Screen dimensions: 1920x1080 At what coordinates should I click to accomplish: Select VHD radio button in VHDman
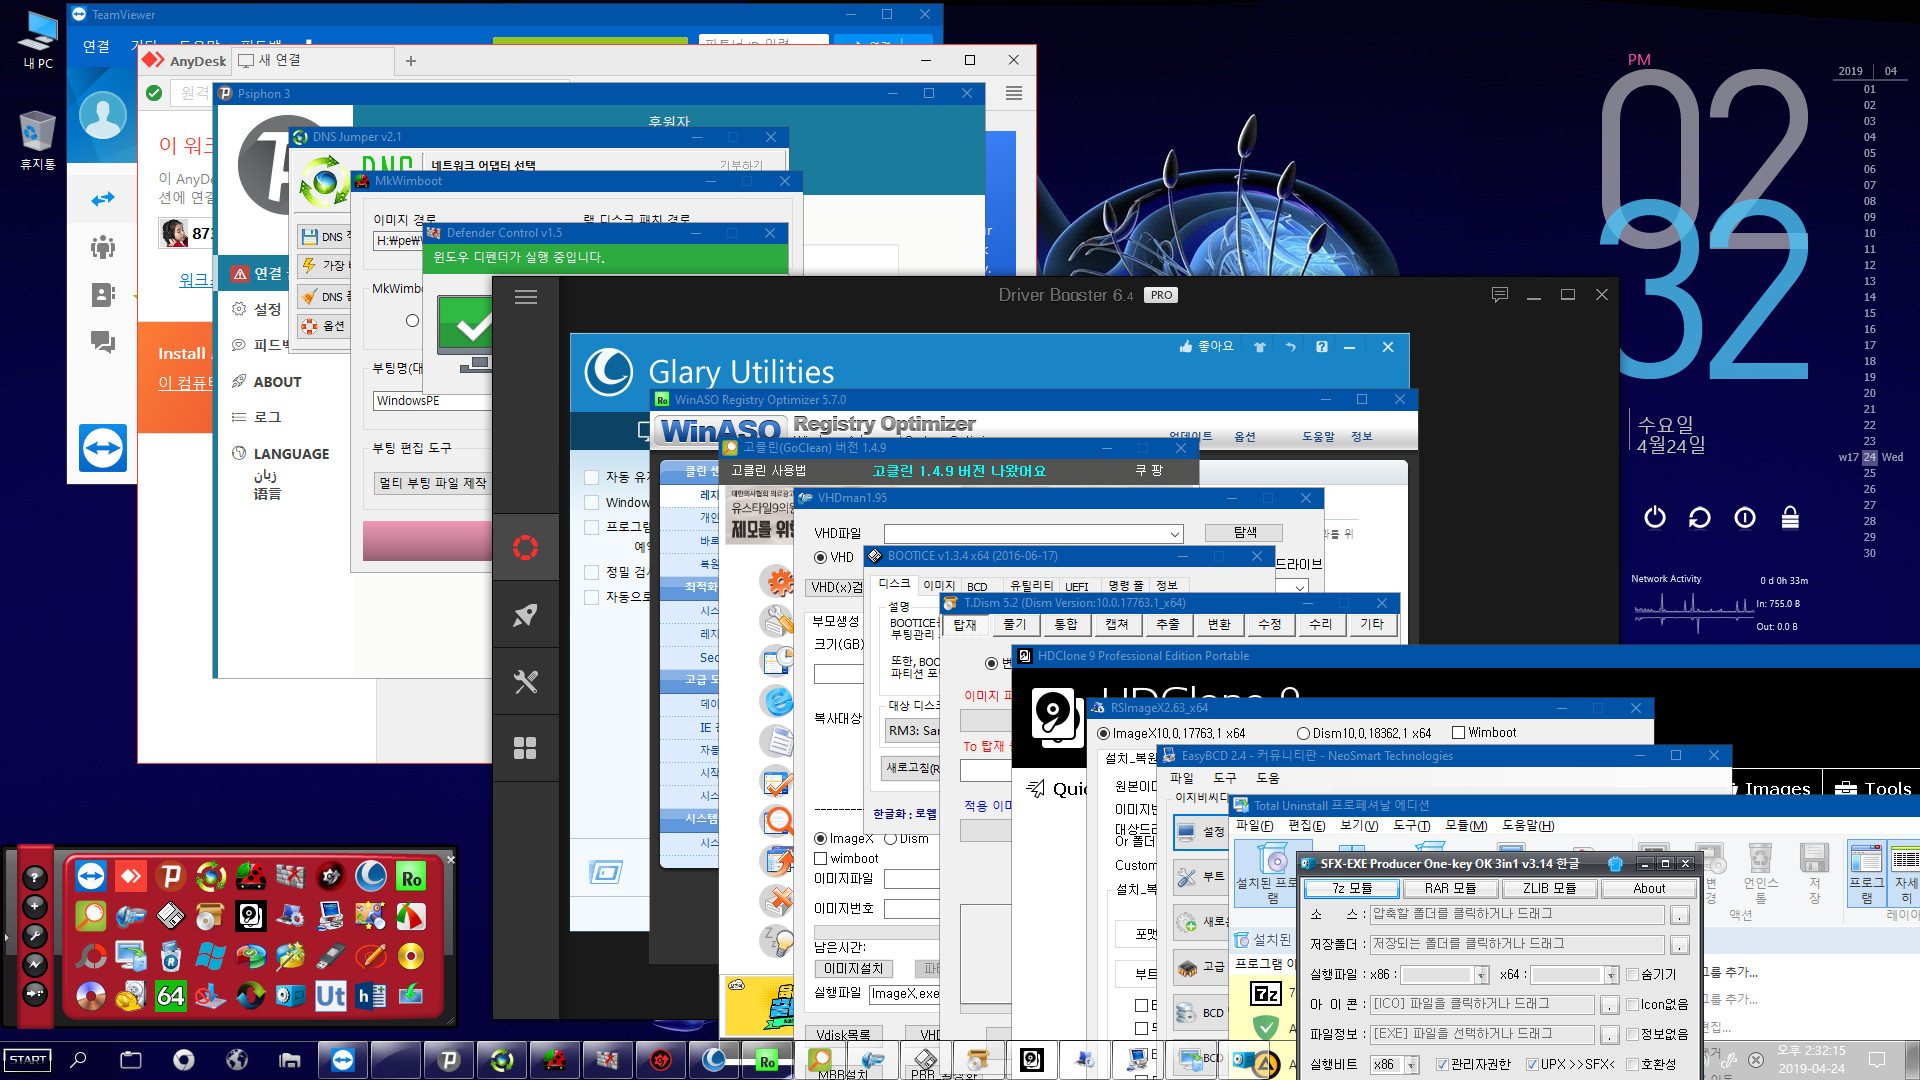click(x=820, y=557)
